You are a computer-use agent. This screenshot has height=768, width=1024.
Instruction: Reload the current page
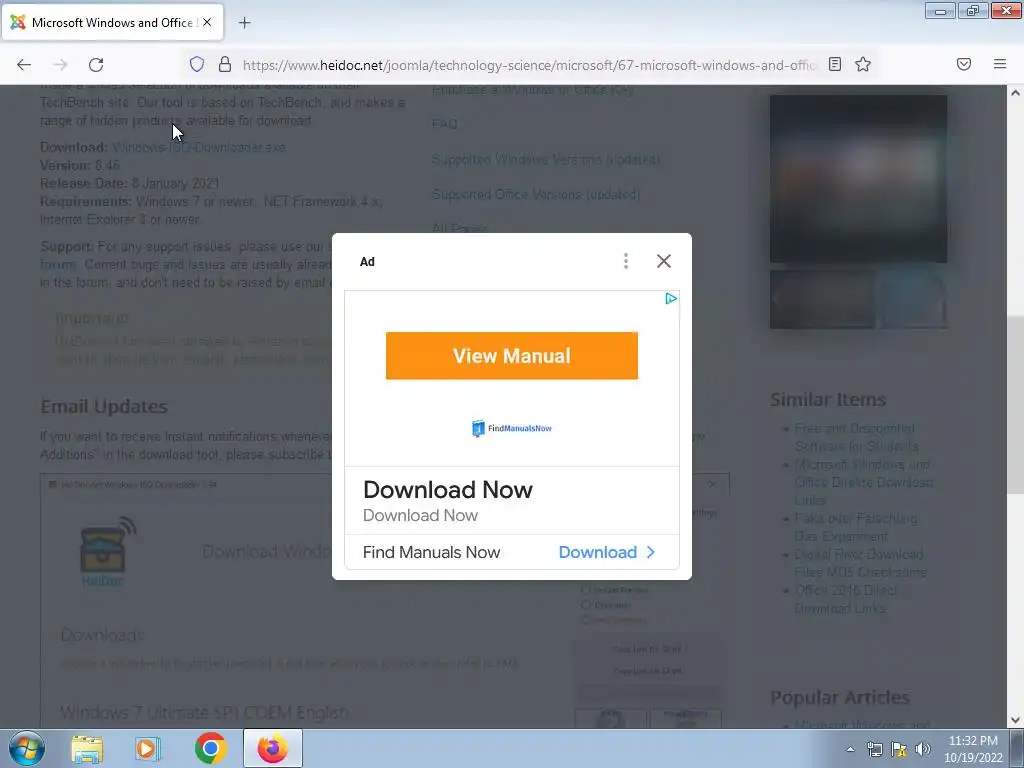point(96,65)
